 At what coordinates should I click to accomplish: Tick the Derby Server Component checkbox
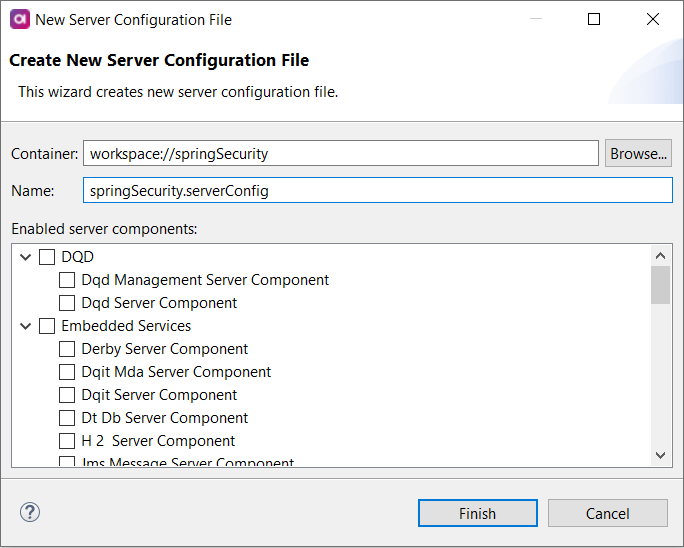(67, 349)
